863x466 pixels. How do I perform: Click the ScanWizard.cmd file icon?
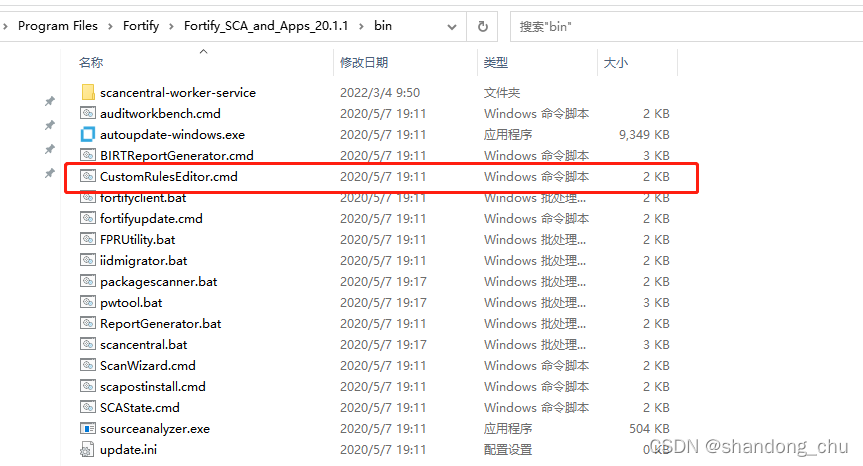pyautogui.click(x=88, y=365)
